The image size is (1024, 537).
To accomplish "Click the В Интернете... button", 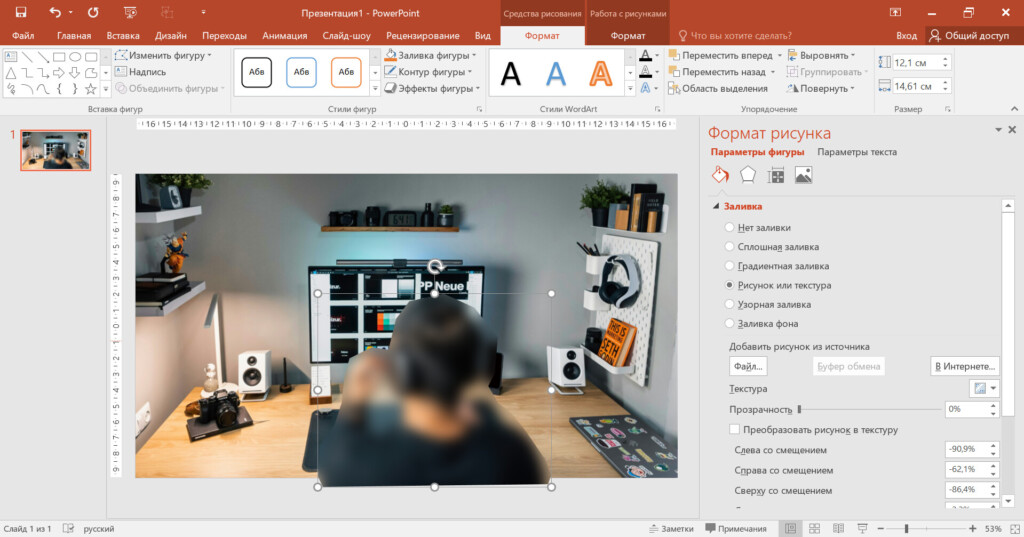I will pyautogui.click(x=965, y=366).
